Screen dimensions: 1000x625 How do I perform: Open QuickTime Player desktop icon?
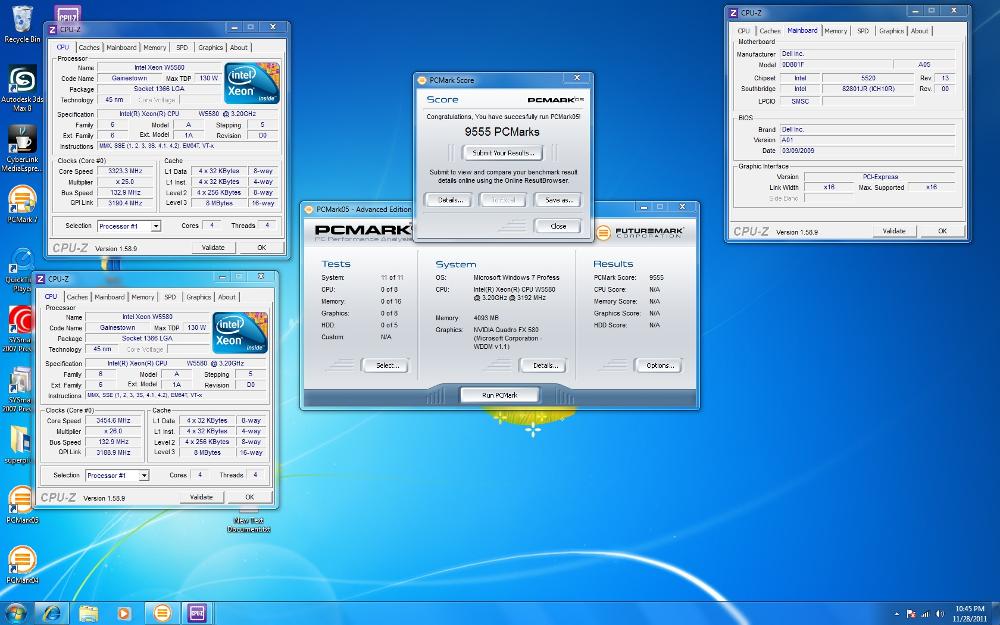22,270
